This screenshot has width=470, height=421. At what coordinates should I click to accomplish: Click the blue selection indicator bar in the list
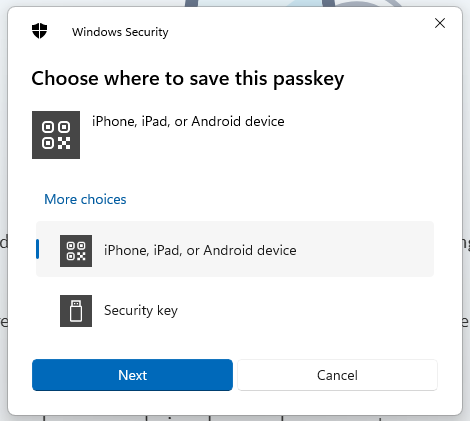coord(38,249)
